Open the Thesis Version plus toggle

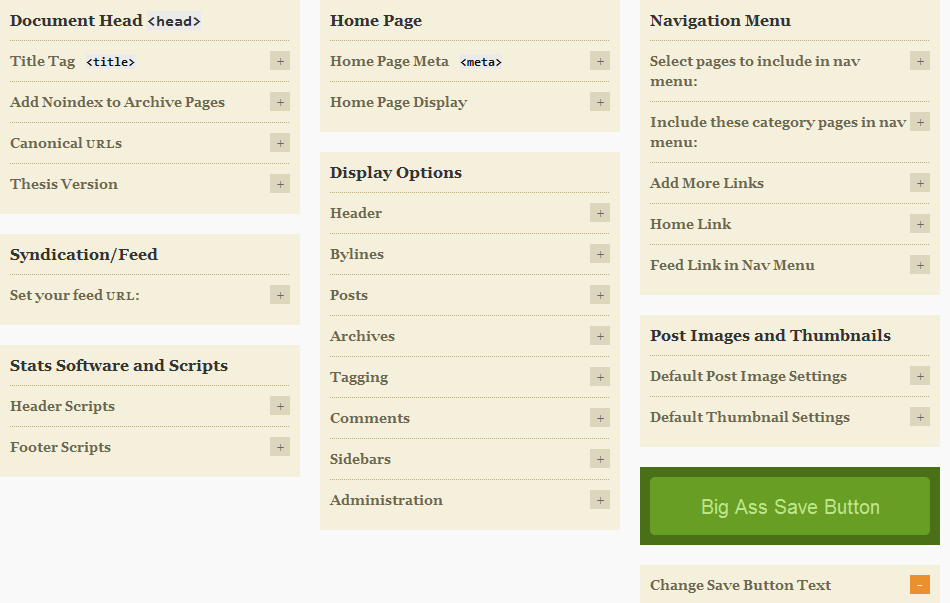(x=280, y=184)
